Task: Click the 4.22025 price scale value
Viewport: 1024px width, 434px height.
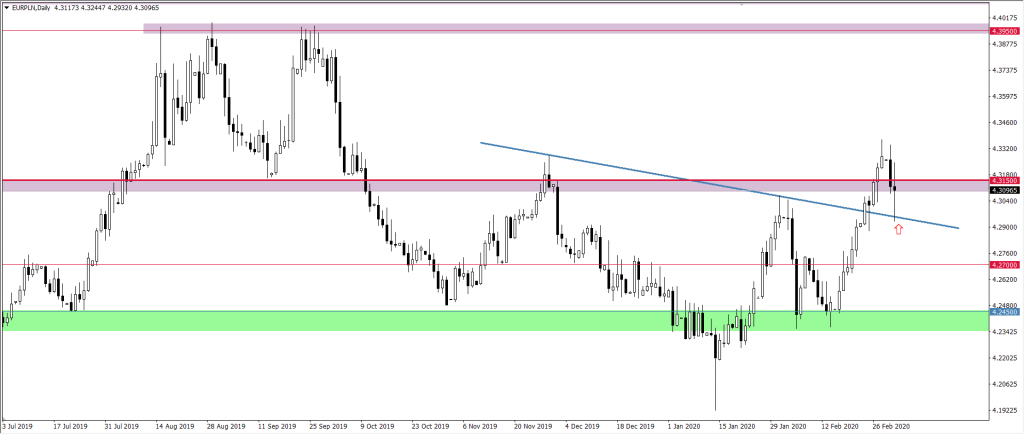Action: 1006,358
